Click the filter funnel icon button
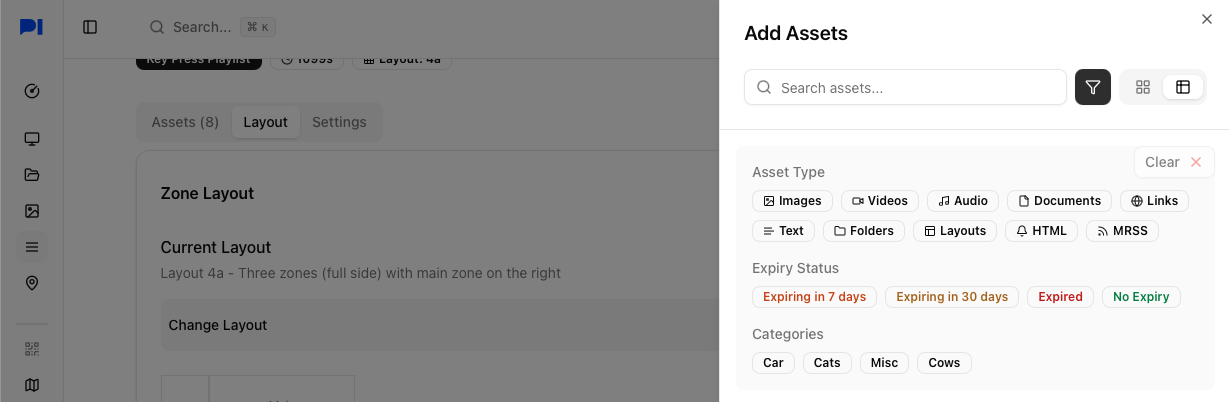 coord(1092,87)
